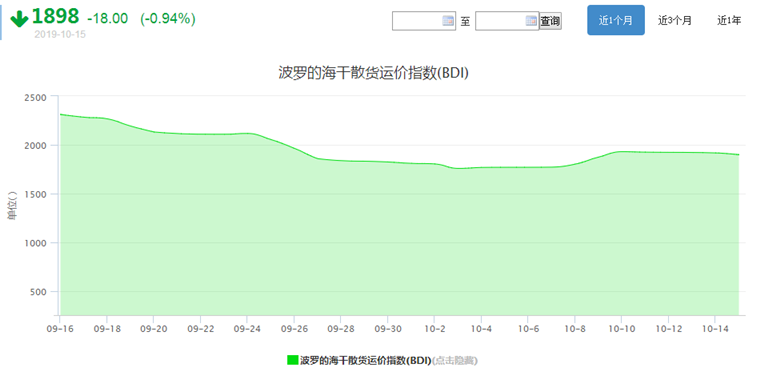Click the 09-24 x-axis label

pos(247,329)
